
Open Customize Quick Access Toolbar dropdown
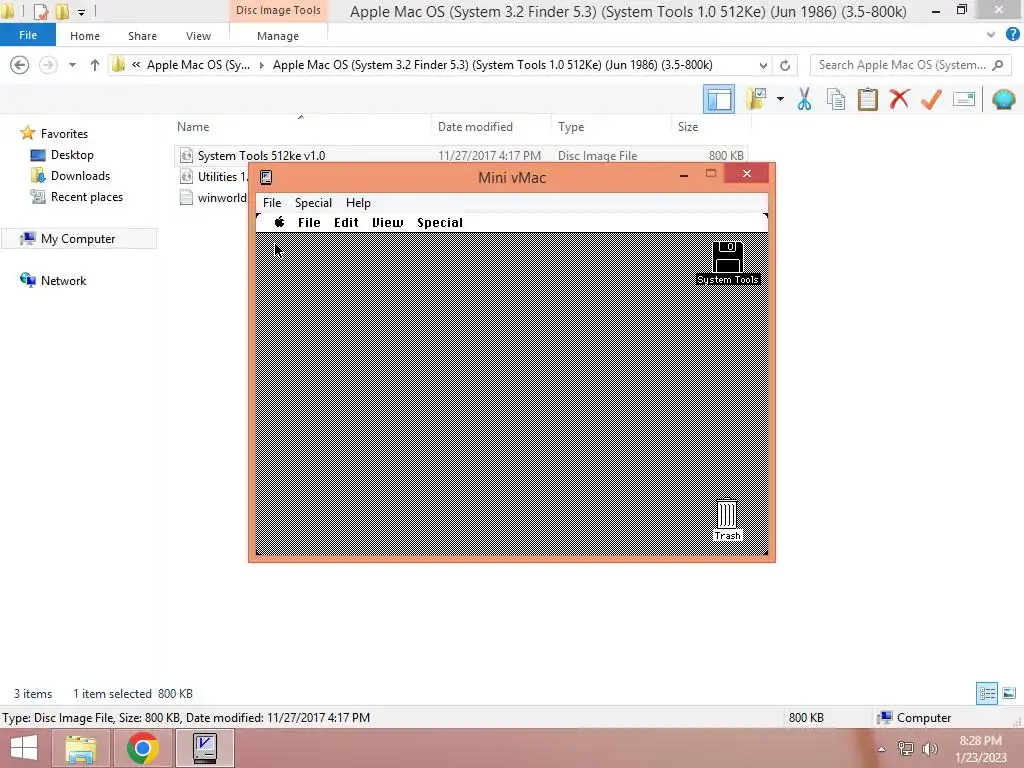pyautogui.click(x=82, y=12)
